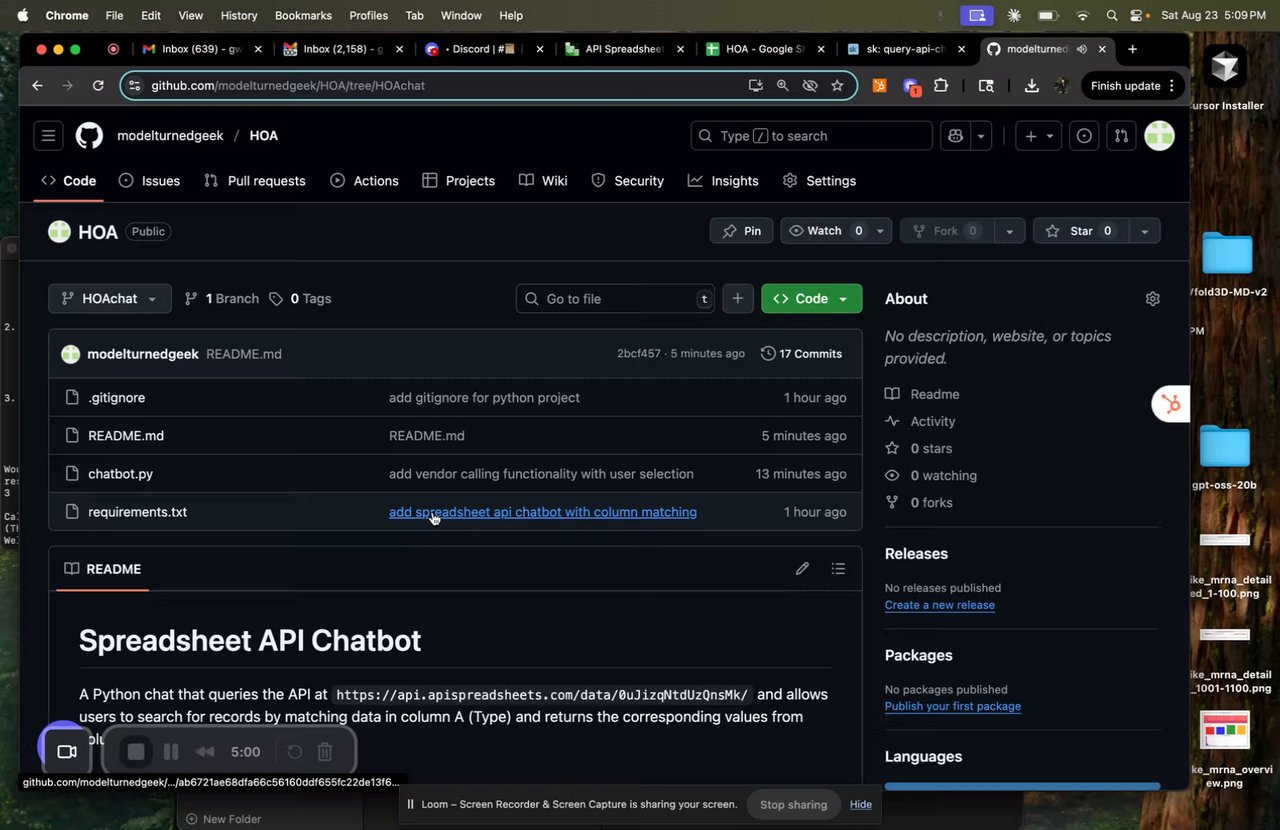Click Publish your first package link

pos(953,706)
